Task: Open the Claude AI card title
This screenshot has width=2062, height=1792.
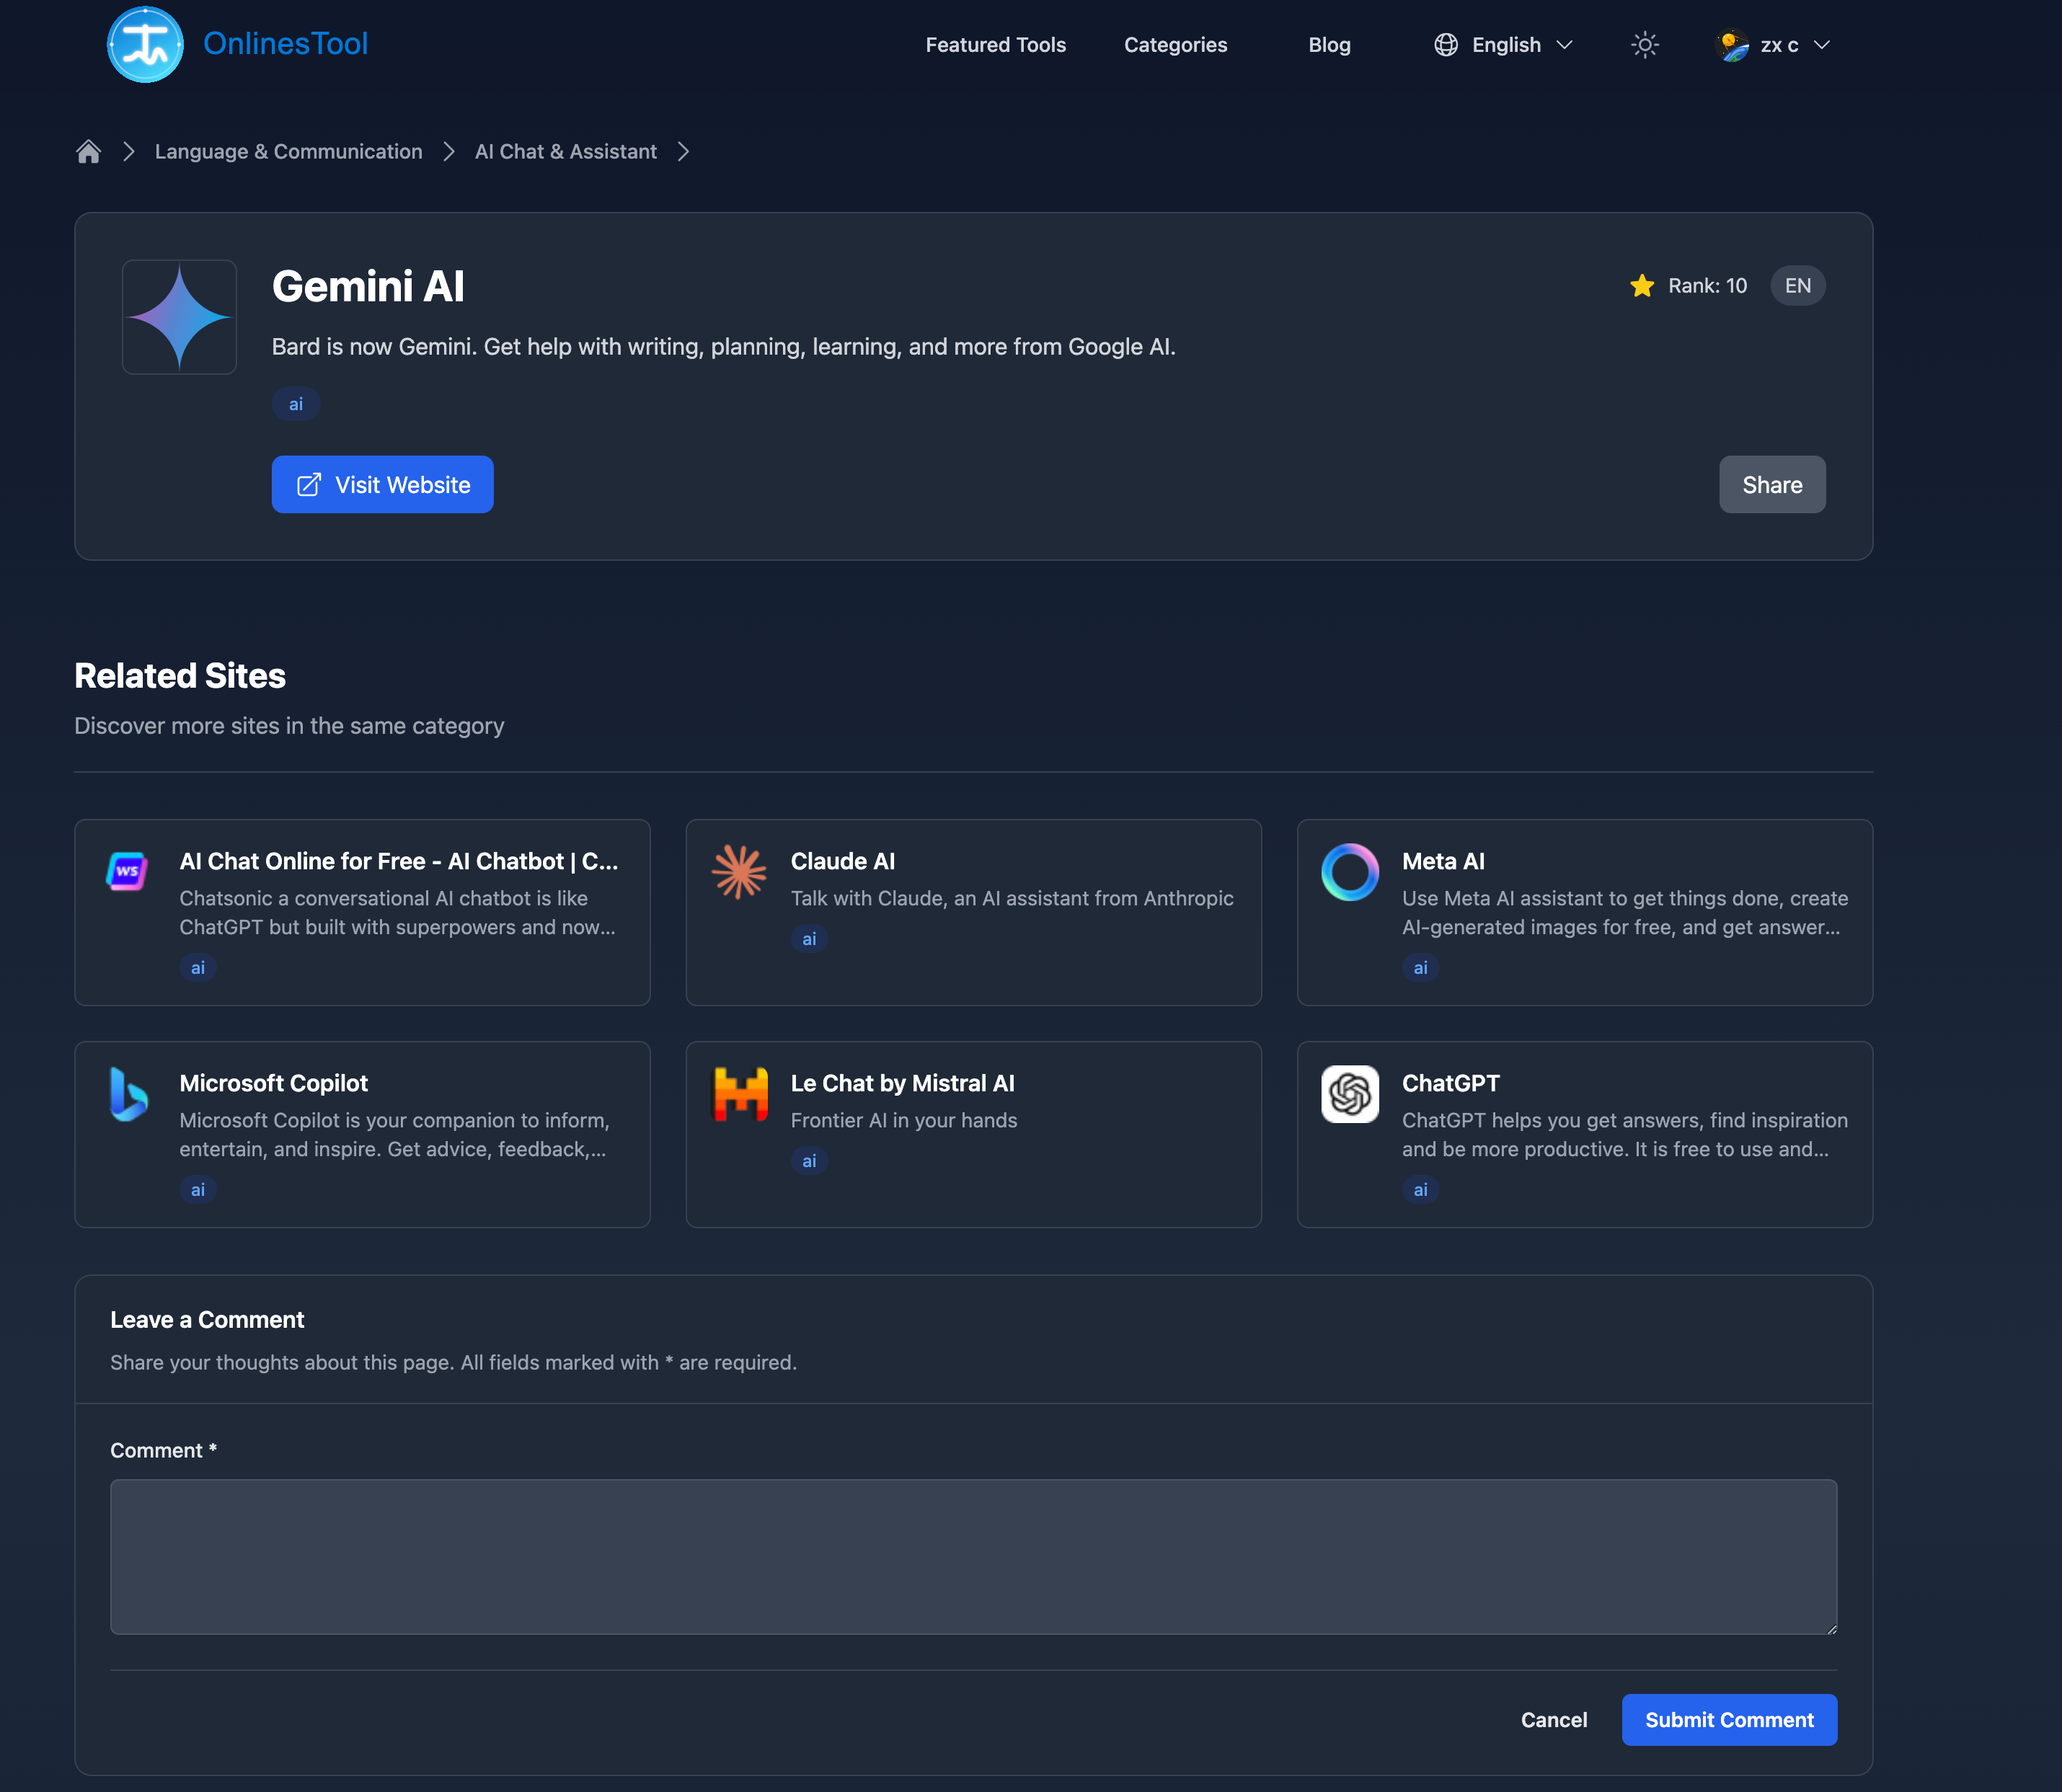Action: tap(842, 861)
